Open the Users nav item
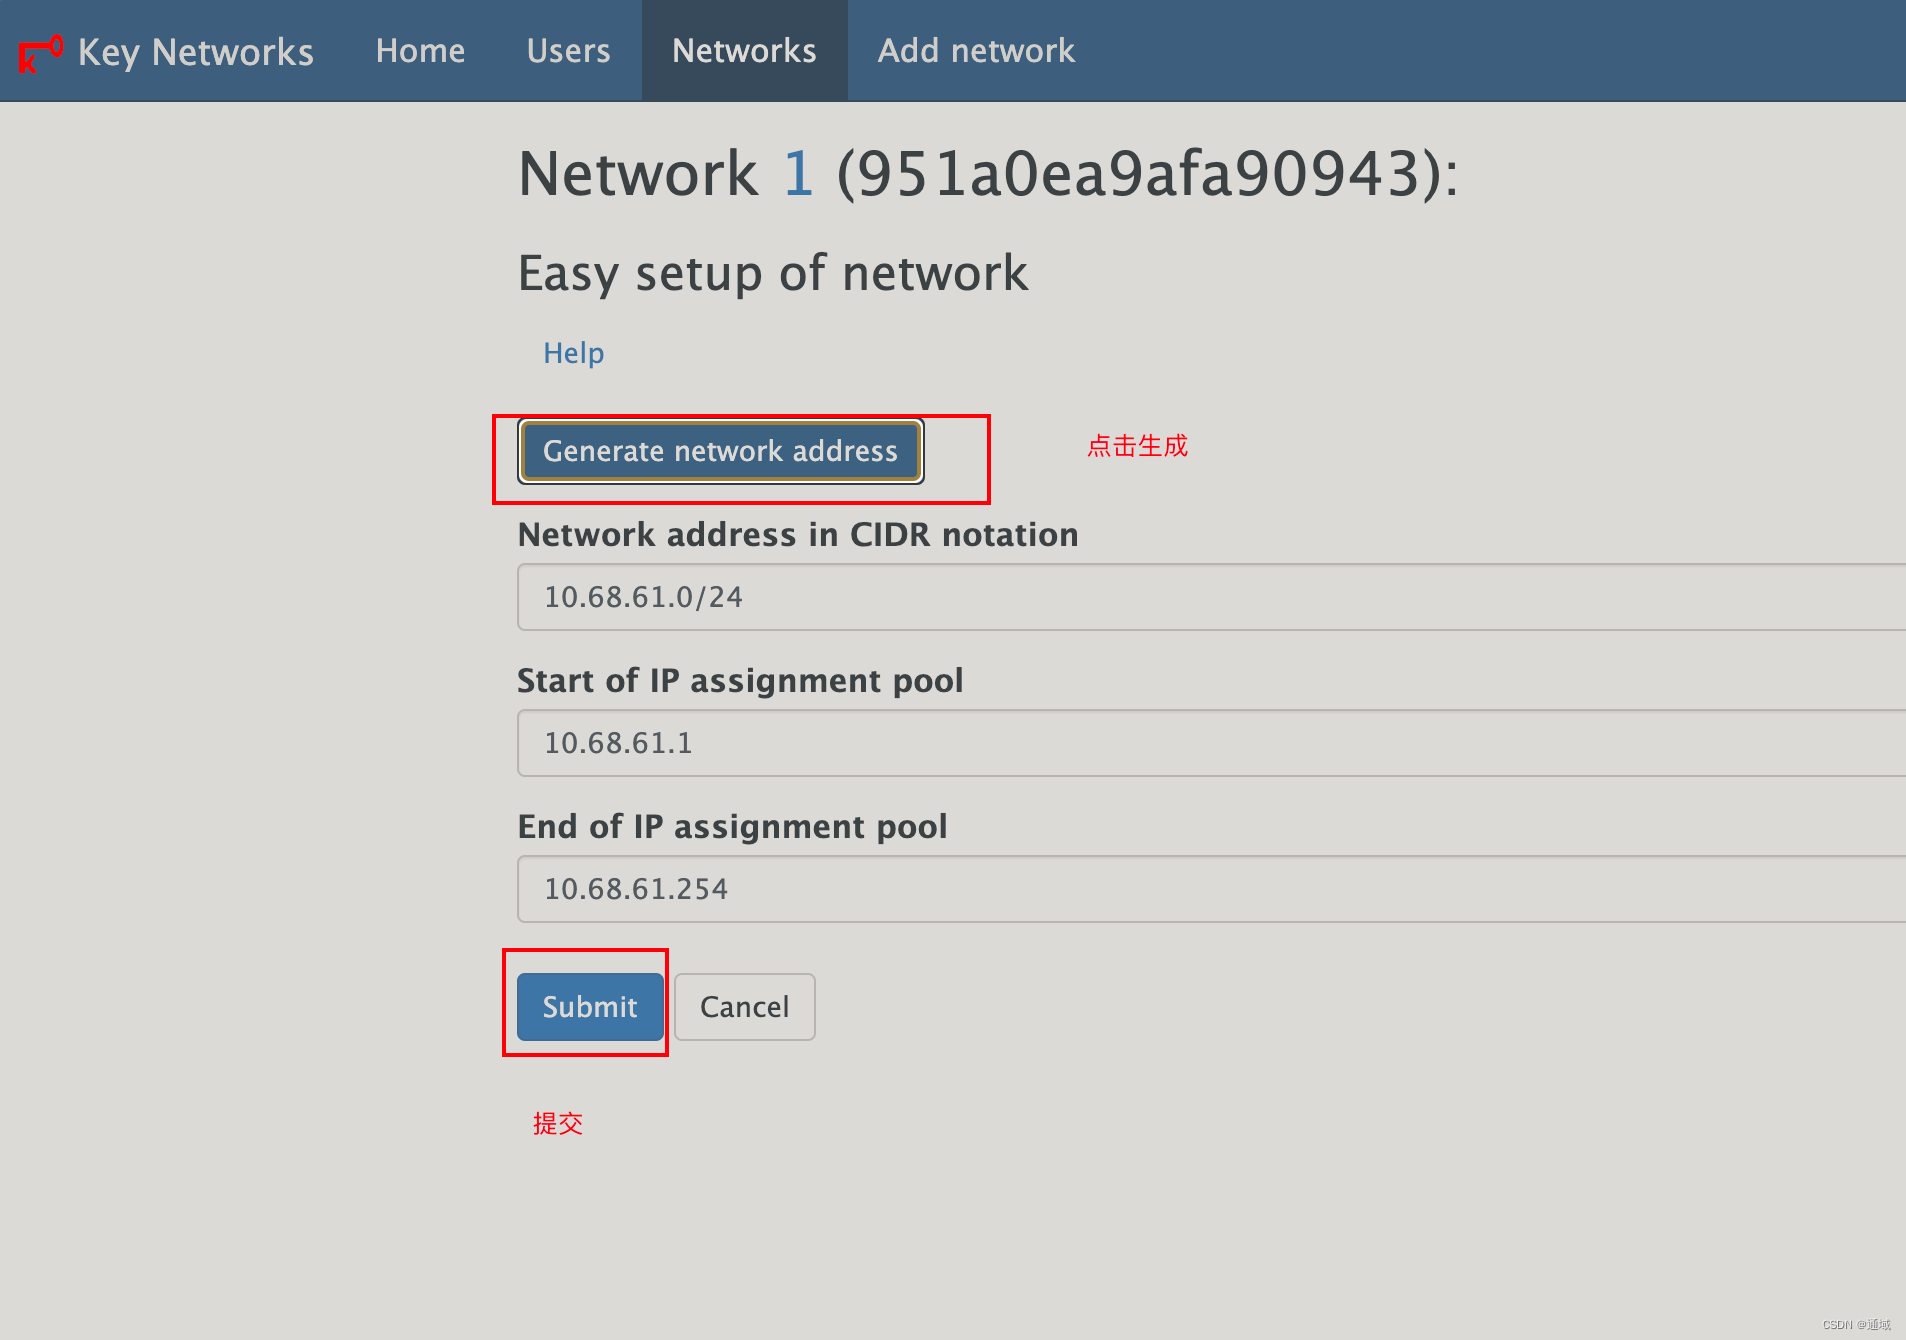Viewport: 1906px width, 1340px height. click(x=568, y=51)
